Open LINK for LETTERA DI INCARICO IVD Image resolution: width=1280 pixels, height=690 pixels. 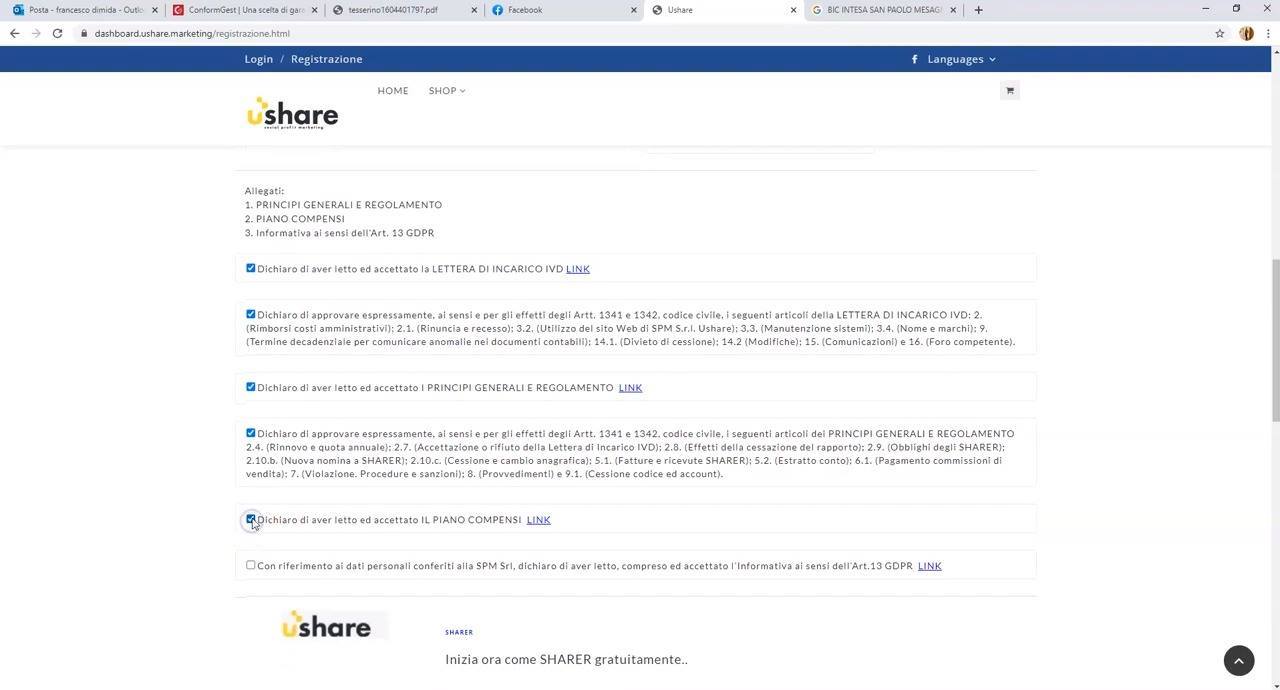click(578, 269)
